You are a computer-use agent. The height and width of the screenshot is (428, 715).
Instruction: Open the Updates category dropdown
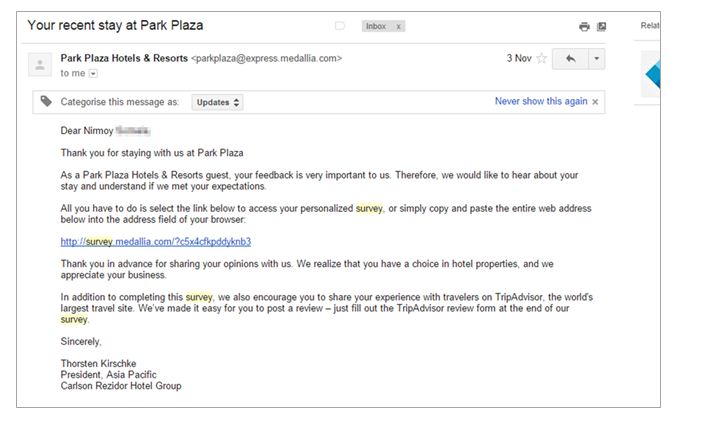(x=218, y=102)
